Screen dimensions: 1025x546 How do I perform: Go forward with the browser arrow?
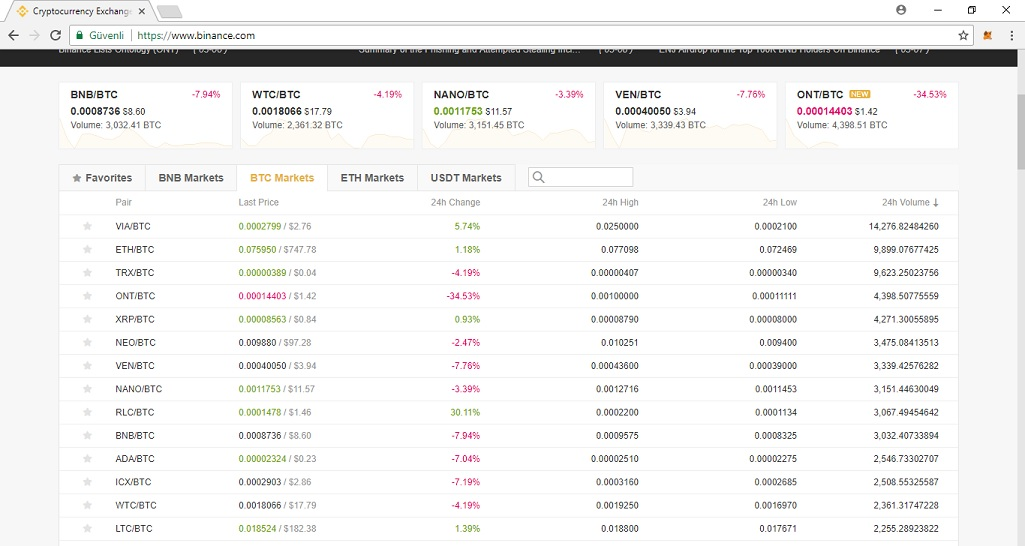click(35, 35)
